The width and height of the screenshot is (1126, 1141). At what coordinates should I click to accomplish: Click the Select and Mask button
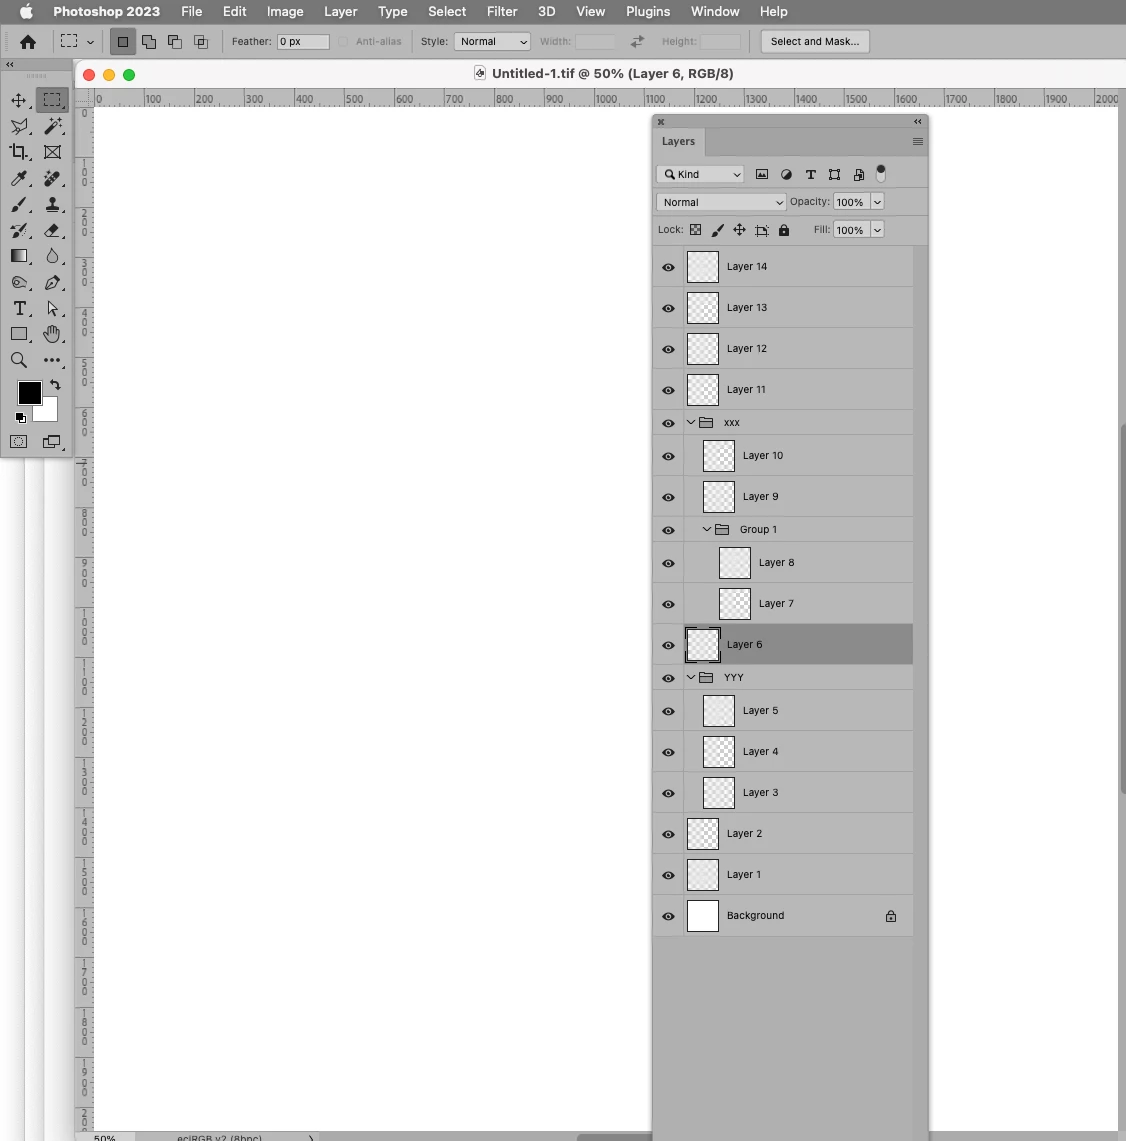(x=815, y=41)
